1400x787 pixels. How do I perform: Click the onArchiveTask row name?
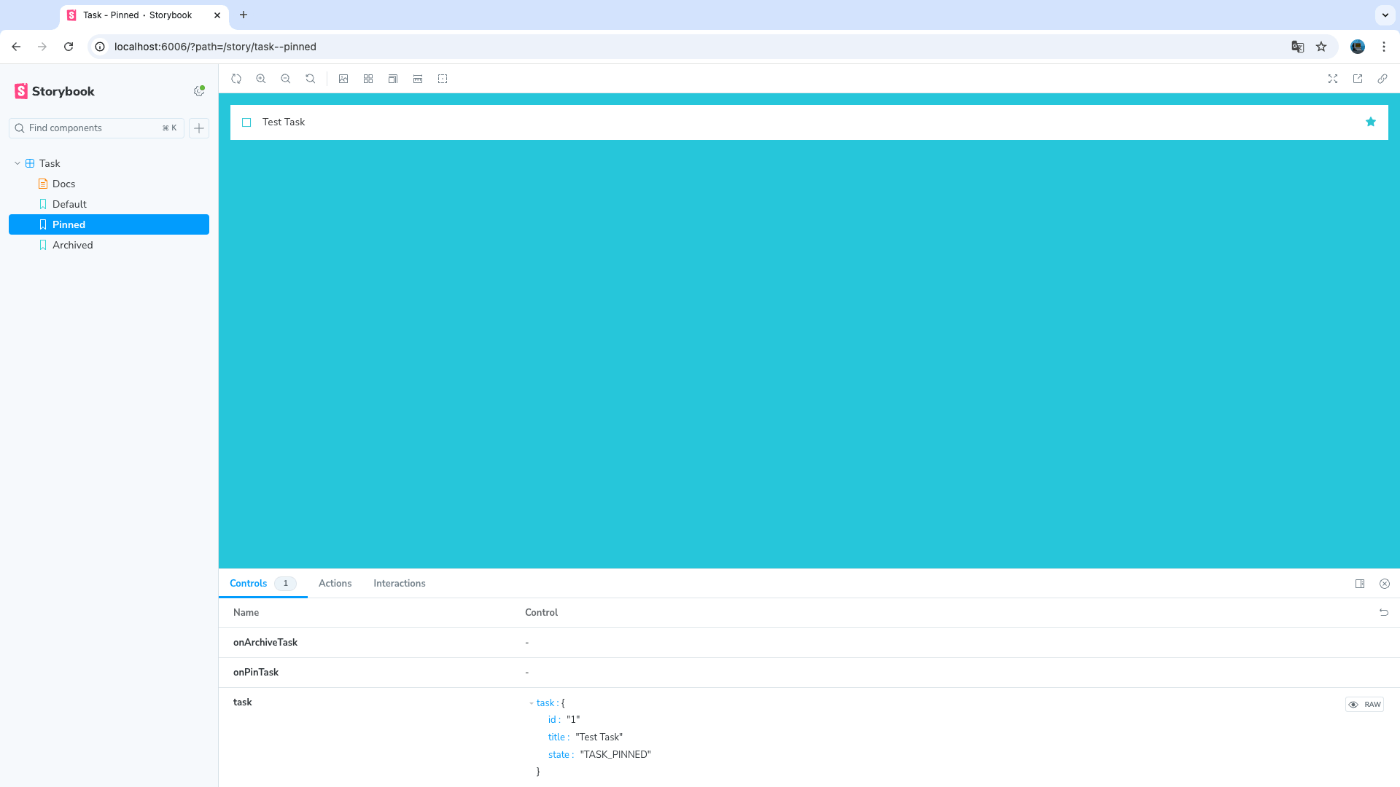click(x=265, y=642)
